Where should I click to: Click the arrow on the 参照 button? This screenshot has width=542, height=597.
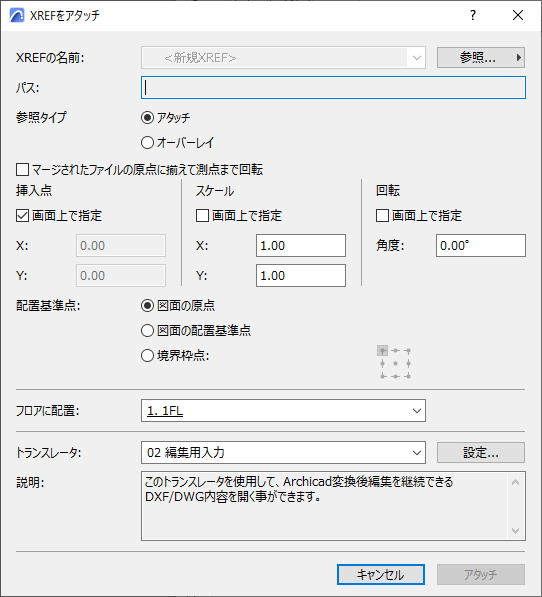(x=518, y=58)
